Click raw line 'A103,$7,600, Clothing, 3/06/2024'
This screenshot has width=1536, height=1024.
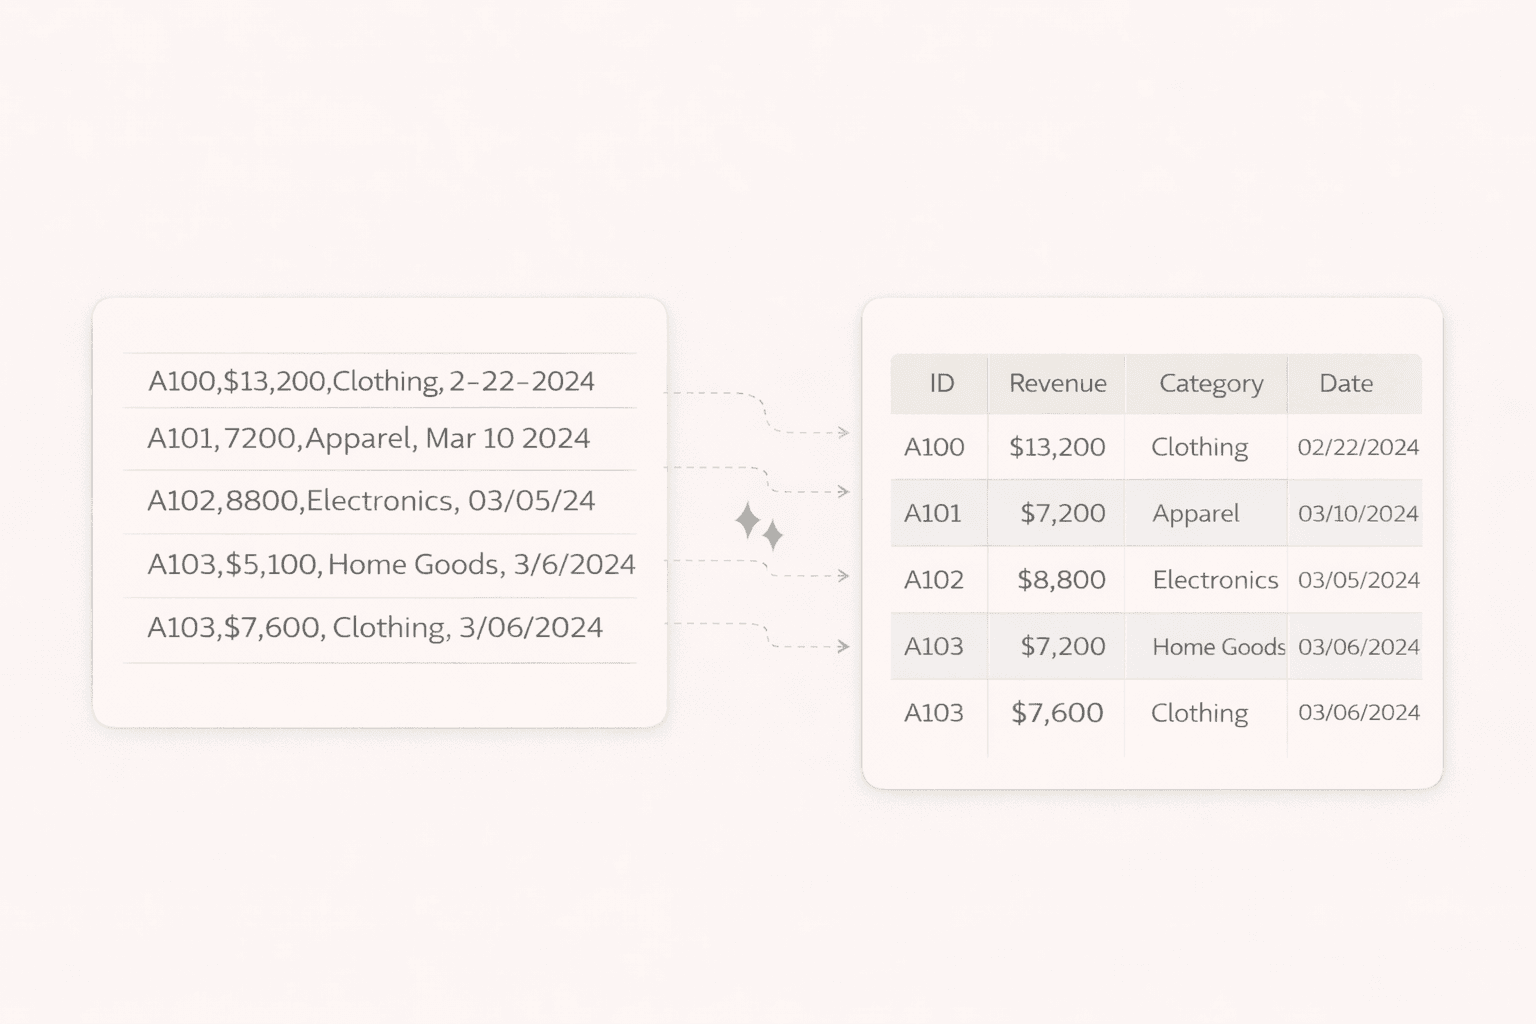[375, 627]
